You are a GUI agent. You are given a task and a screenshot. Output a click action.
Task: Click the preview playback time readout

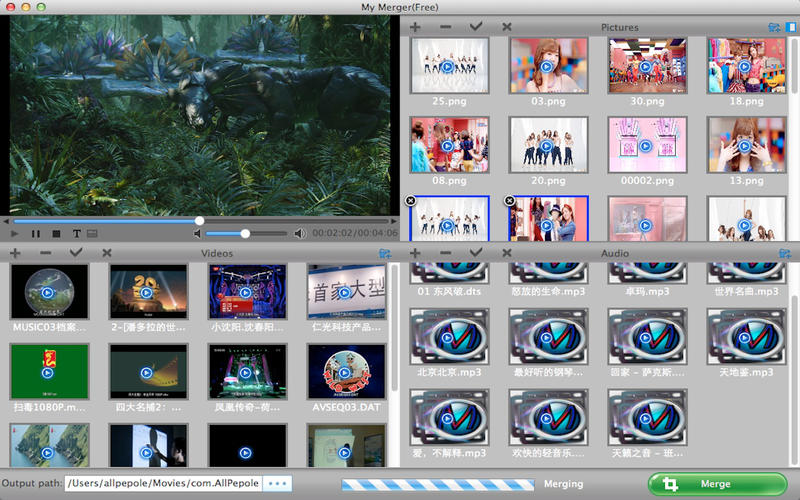click(355, 233)
